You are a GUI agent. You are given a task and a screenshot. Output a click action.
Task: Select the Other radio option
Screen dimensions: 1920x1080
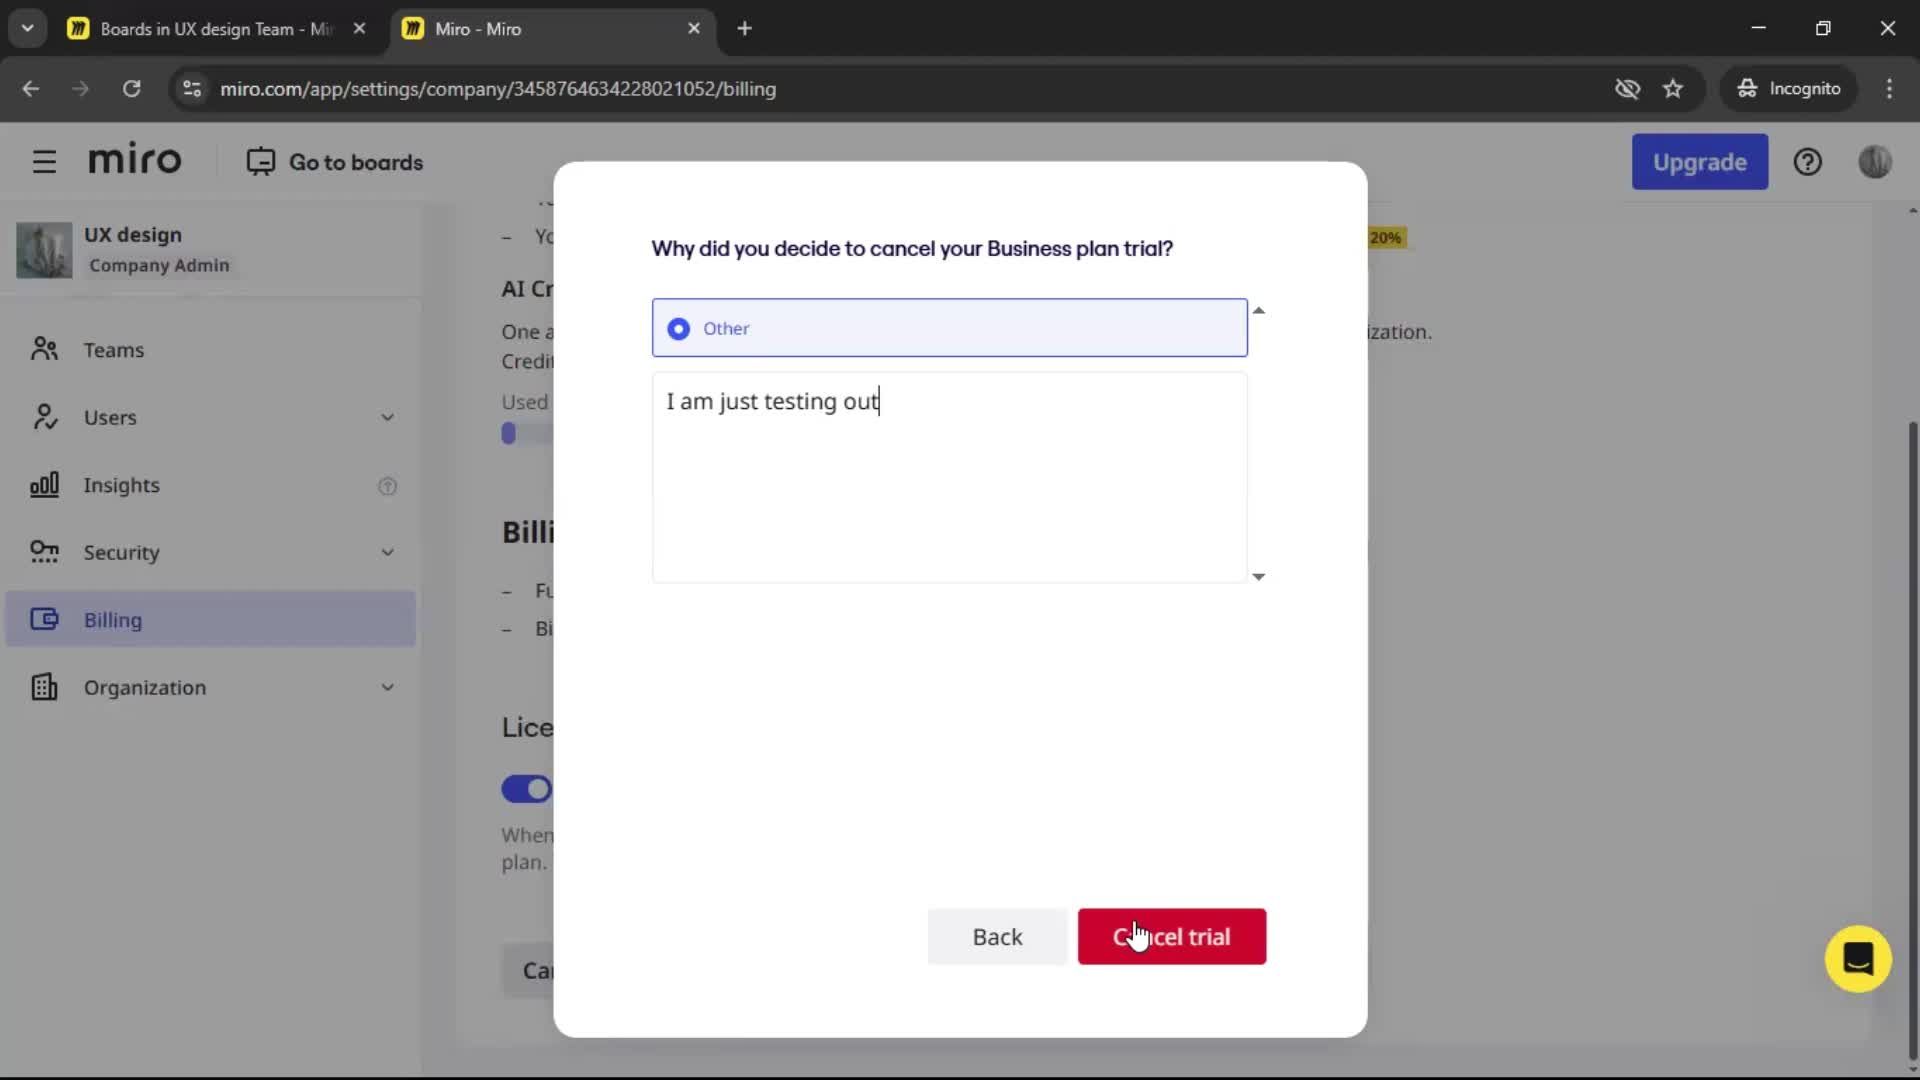(949, 328)
